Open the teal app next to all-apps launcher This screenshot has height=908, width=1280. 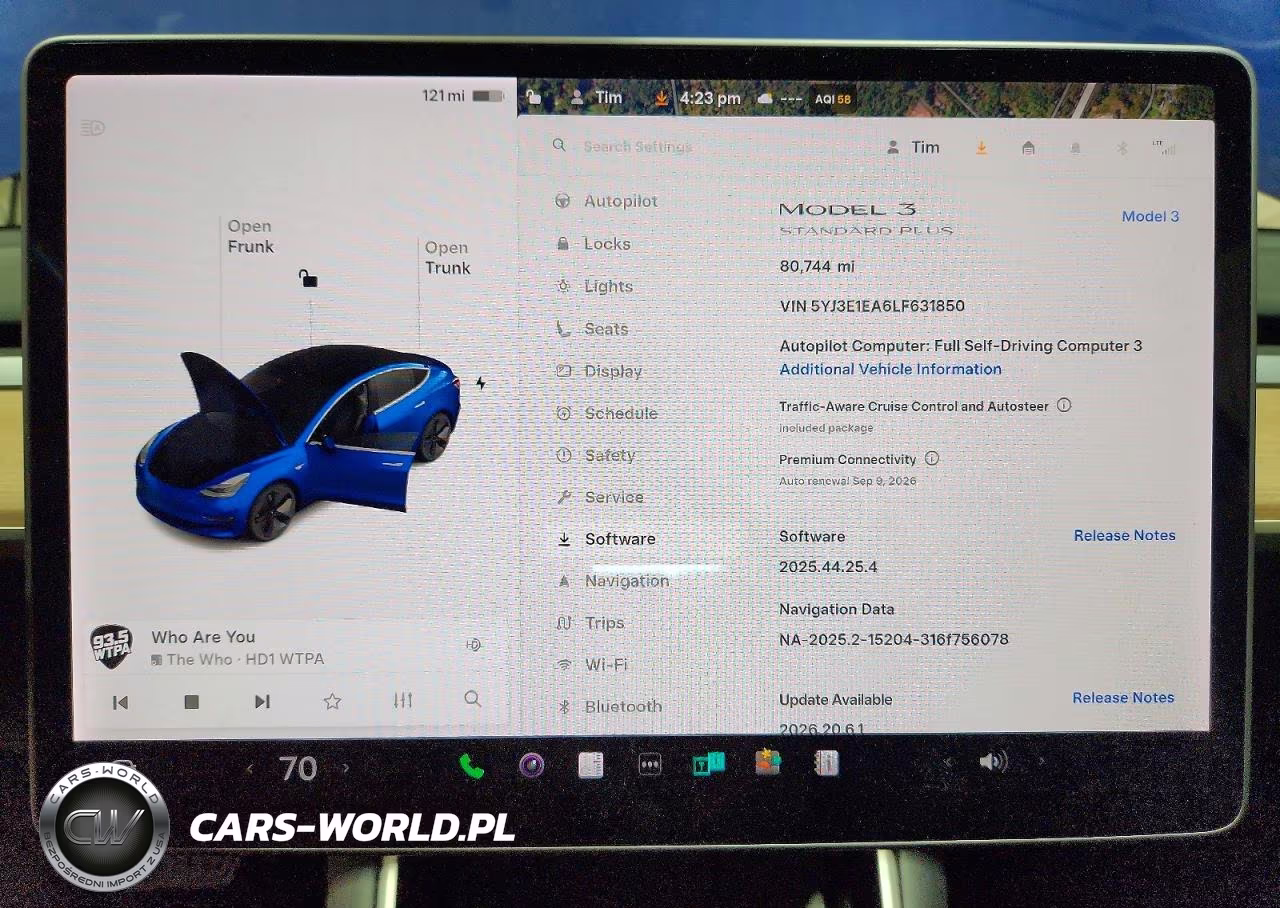[708, 764]
